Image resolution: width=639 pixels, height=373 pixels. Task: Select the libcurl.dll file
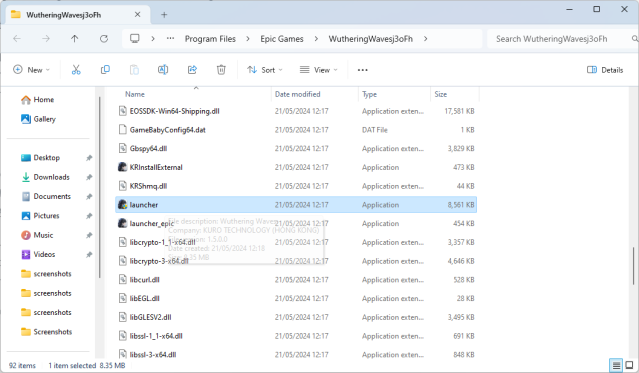296,280
